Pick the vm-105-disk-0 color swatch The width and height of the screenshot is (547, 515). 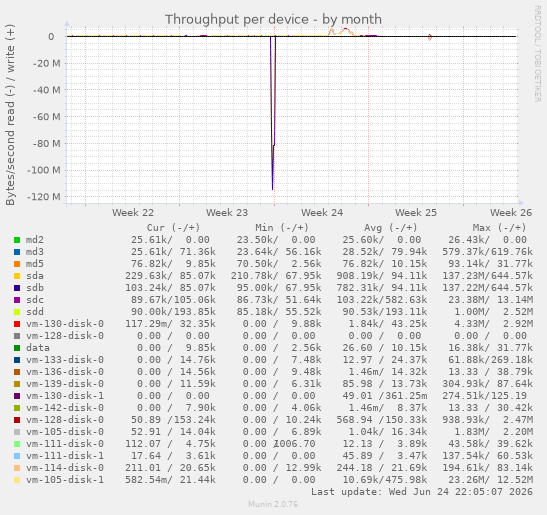point(17,432)
